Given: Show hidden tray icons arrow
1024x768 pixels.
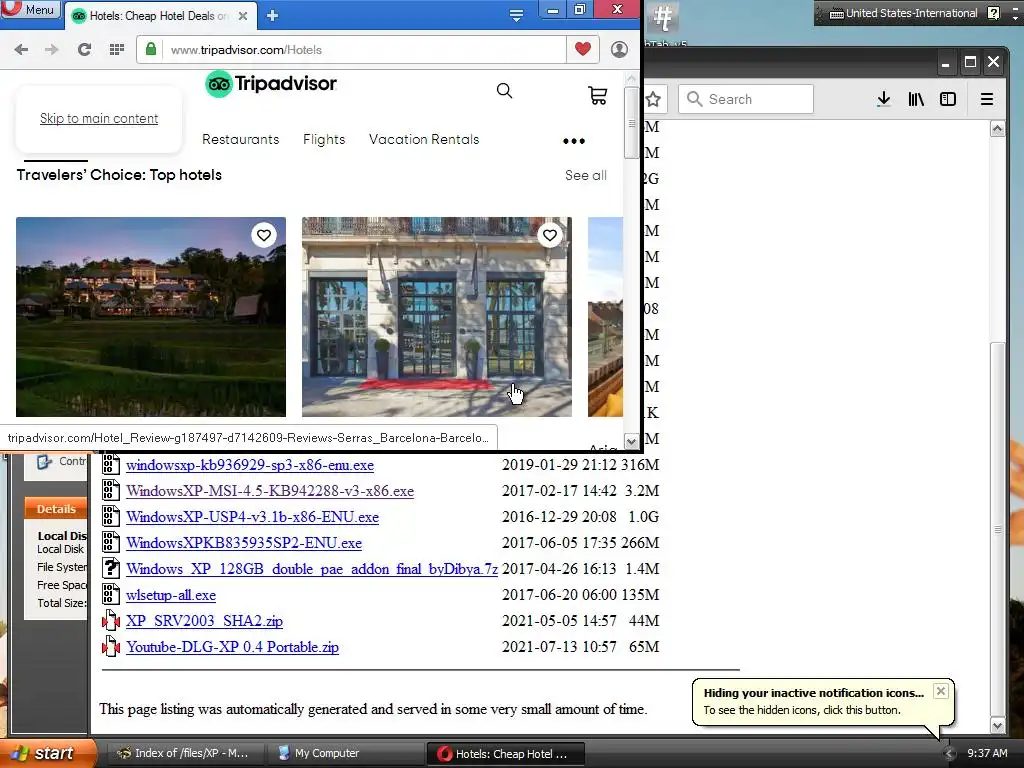Looking at the screenshot, I should coord(950,754).
